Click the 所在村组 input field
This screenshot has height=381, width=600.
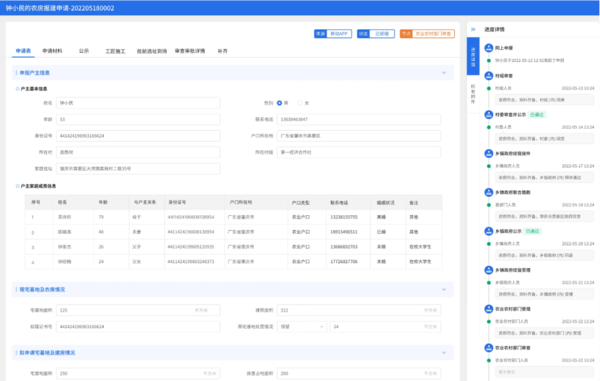(359, 152)
